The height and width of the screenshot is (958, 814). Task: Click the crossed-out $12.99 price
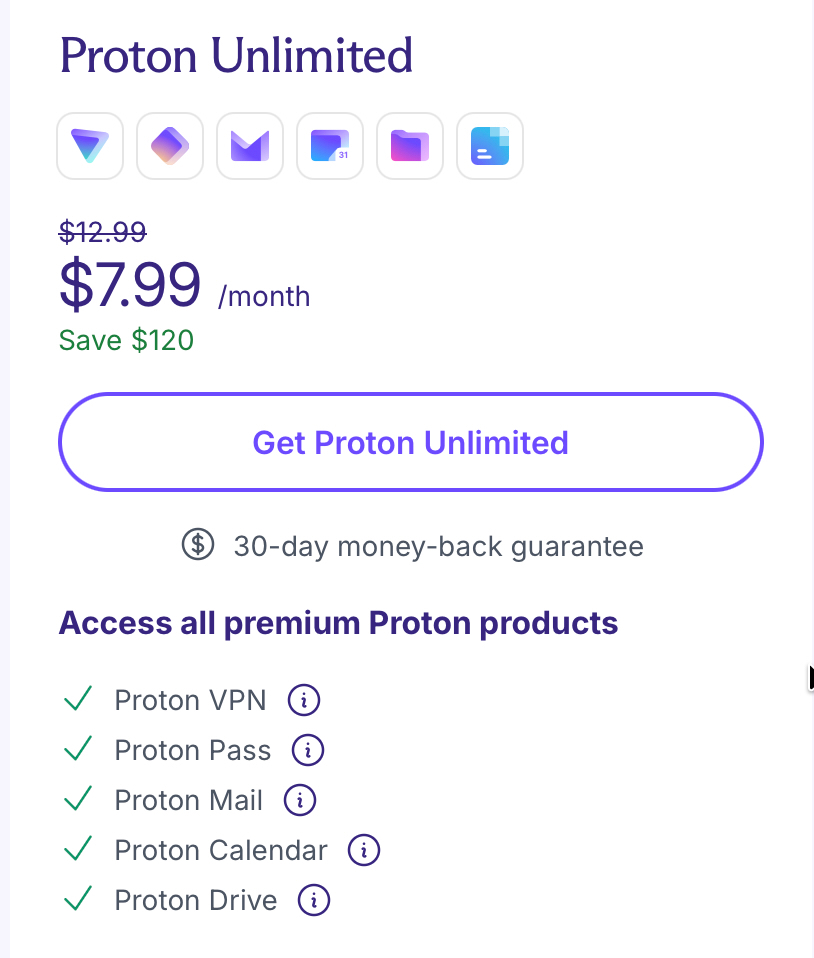click(x=103, y=232)
